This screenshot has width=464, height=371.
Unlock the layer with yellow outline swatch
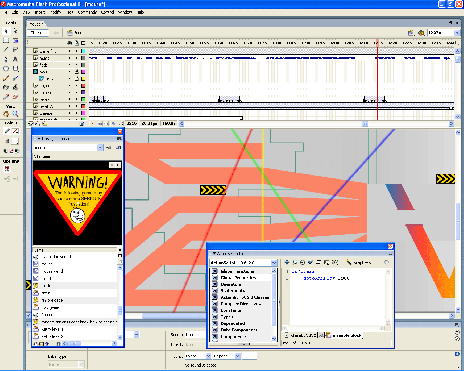tap(76, 79)
